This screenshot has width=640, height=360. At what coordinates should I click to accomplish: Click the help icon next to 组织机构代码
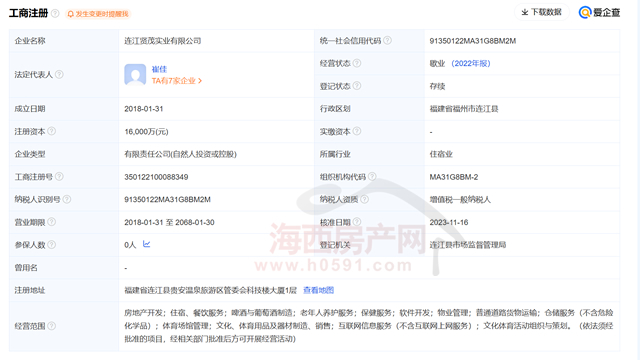click(x=372, y=176)
